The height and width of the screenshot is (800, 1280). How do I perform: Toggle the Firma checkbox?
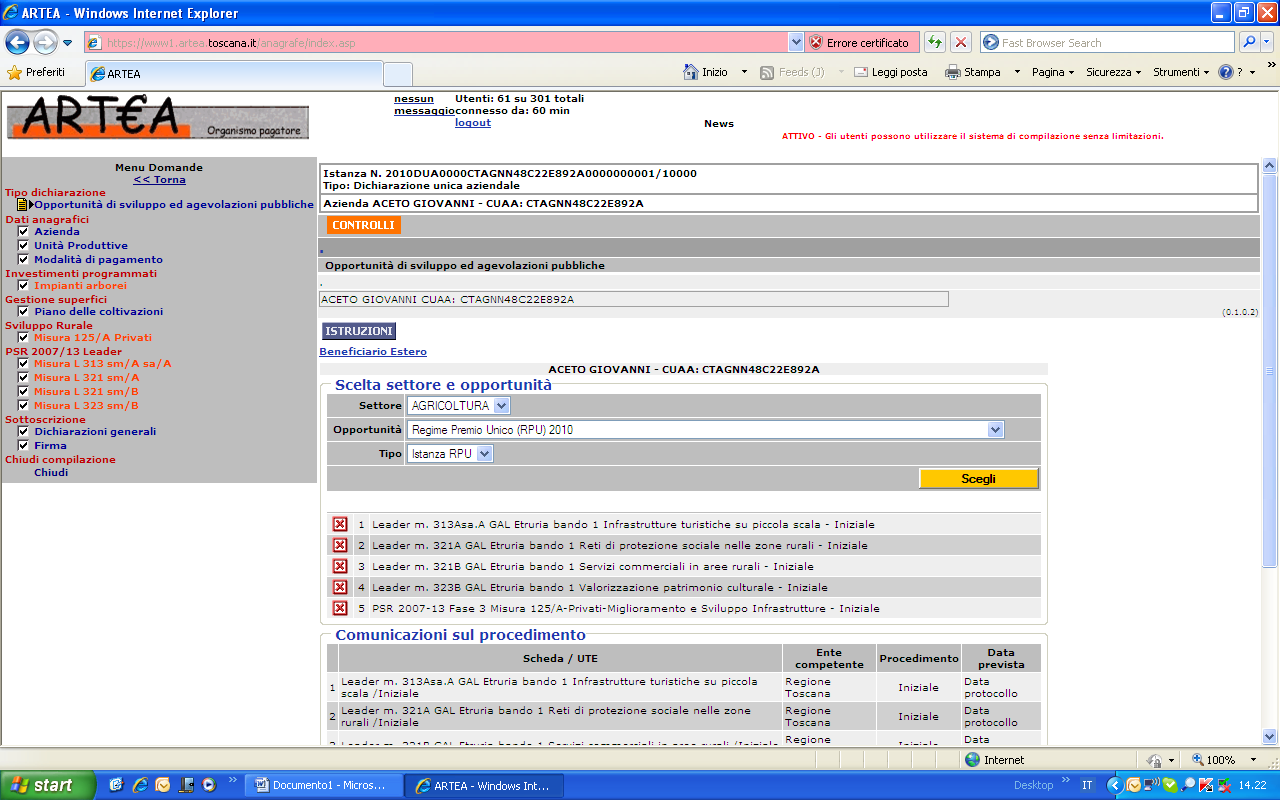pyautogui.click(x=23, y=445)
